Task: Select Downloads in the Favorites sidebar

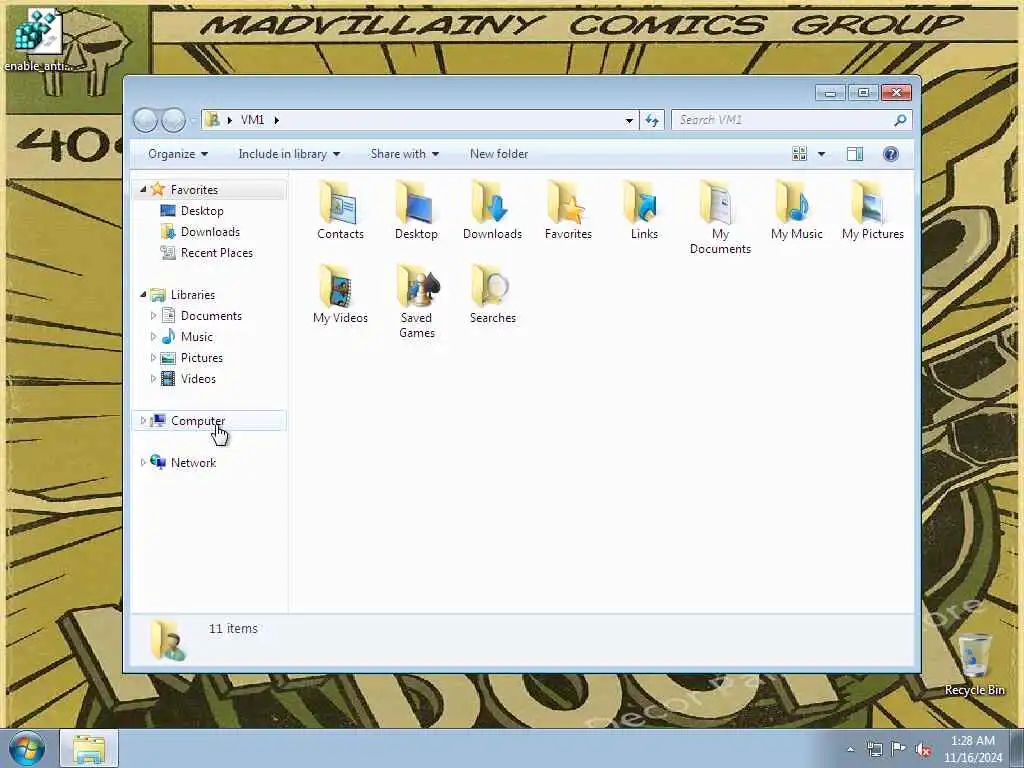Action: 200,232
